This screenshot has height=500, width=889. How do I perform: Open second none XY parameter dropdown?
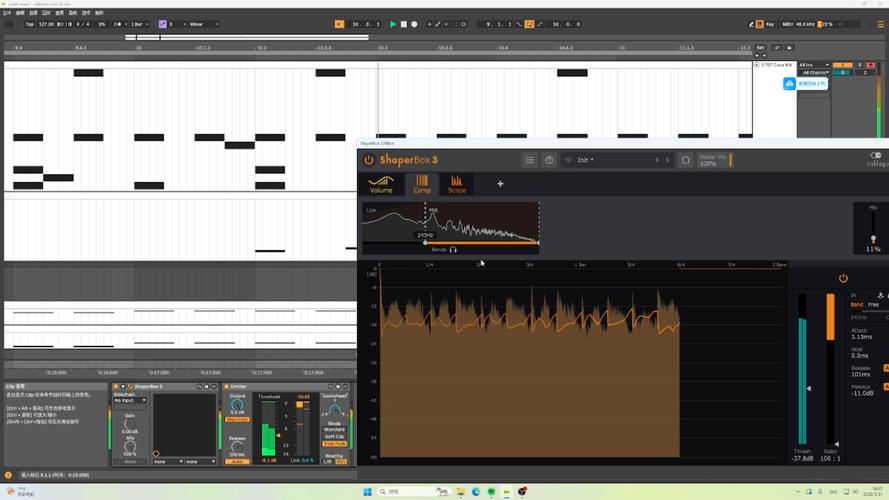[x=201, y=461]
